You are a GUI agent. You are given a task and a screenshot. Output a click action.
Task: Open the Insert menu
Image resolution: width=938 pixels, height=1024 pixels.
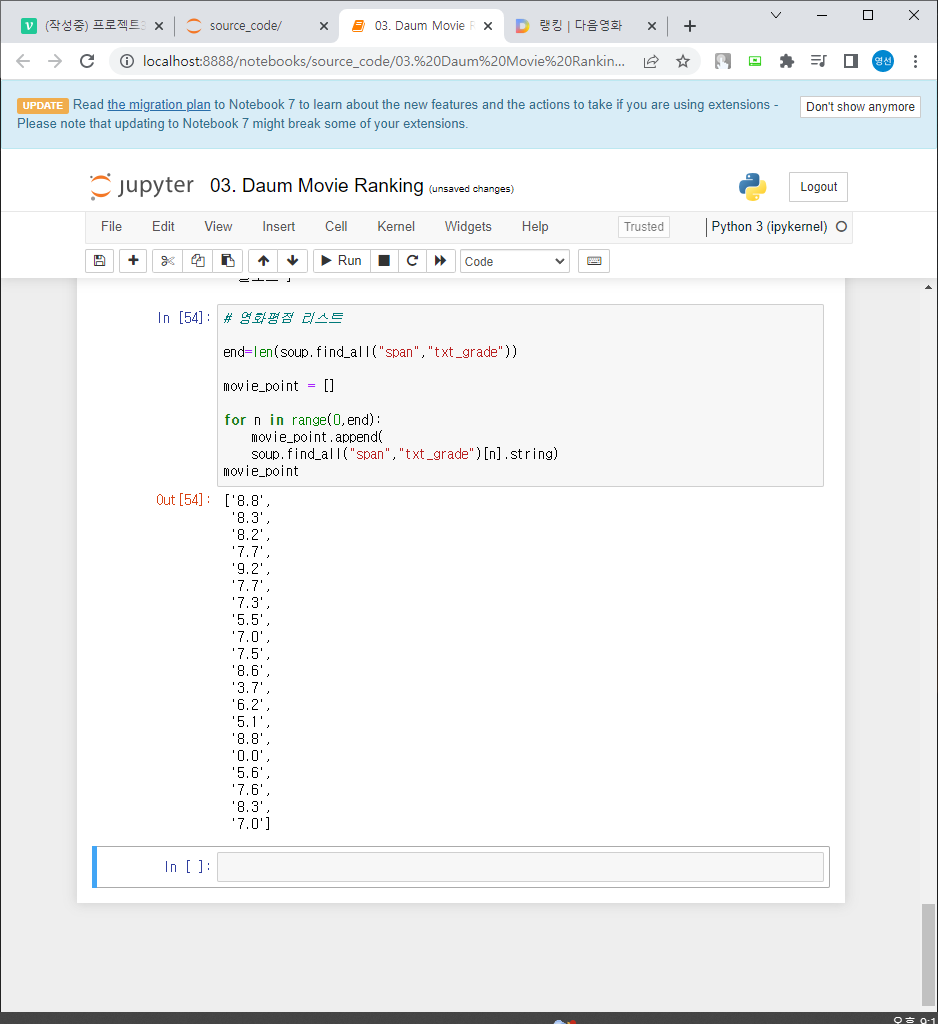279,227
